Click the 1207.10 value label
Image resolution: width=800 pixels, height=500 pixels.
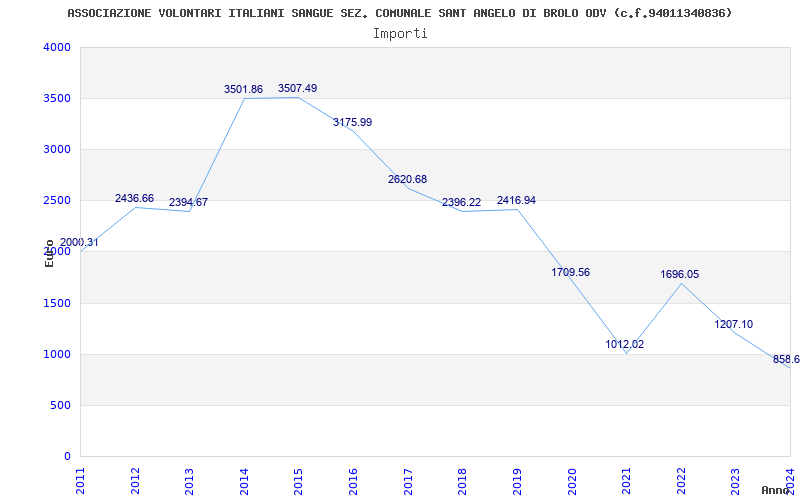pos(734,324)
